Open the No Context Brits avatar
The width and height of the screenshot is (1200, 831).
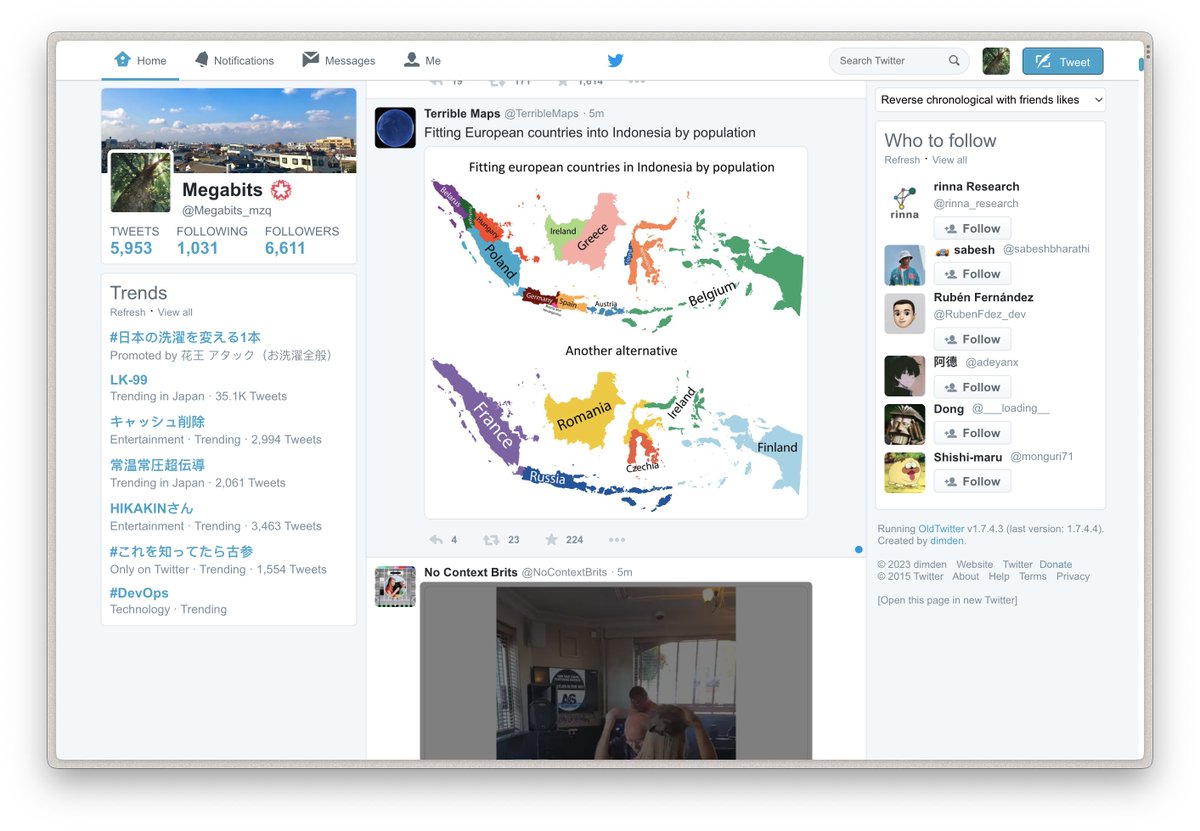pyautogui.click(x=395, y=587)
